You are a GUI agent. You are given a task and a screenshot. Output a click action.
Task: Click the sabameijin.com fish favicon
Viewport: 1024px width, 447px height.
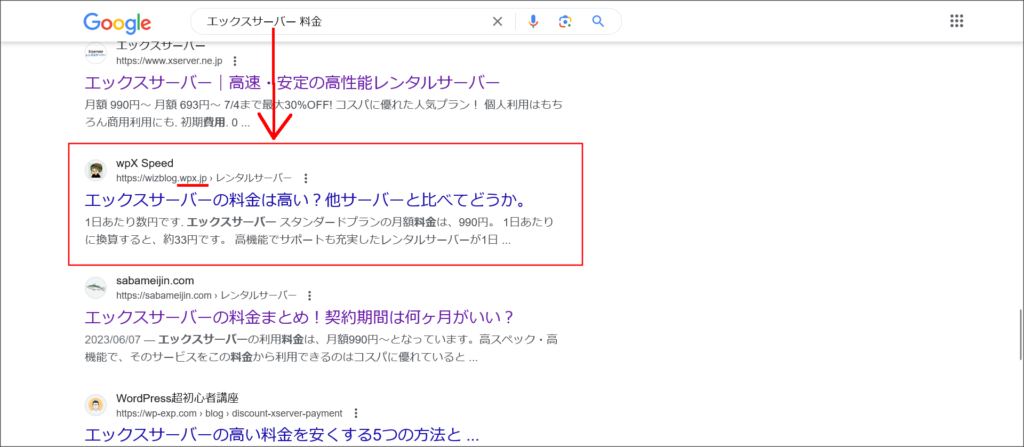(95, 288)
